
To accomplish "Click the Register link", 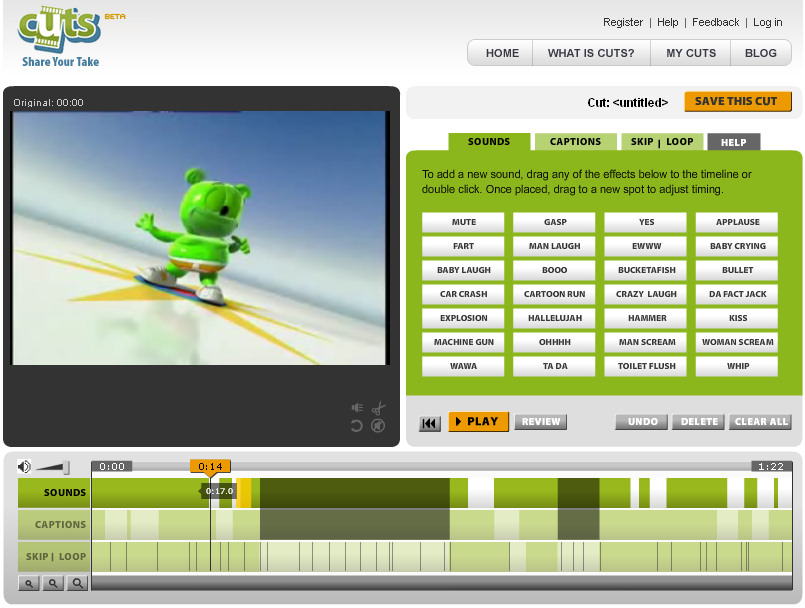I will (x=623, y=22).
